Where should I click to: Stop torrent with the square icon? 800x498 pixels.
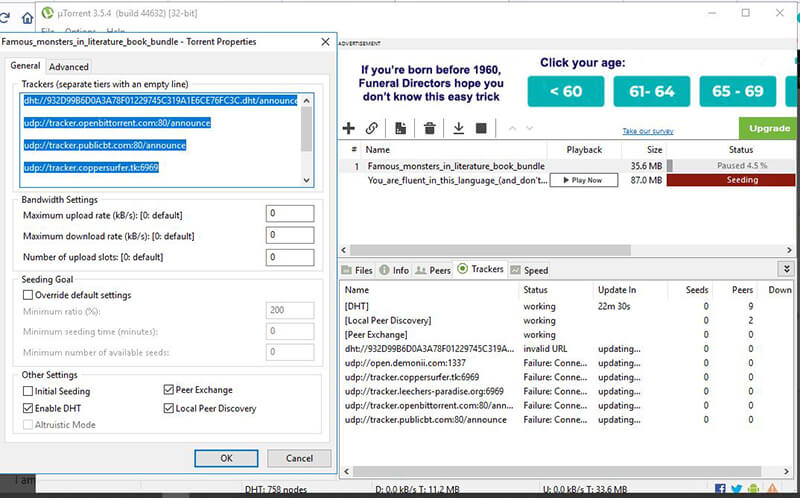pos(481,128)
